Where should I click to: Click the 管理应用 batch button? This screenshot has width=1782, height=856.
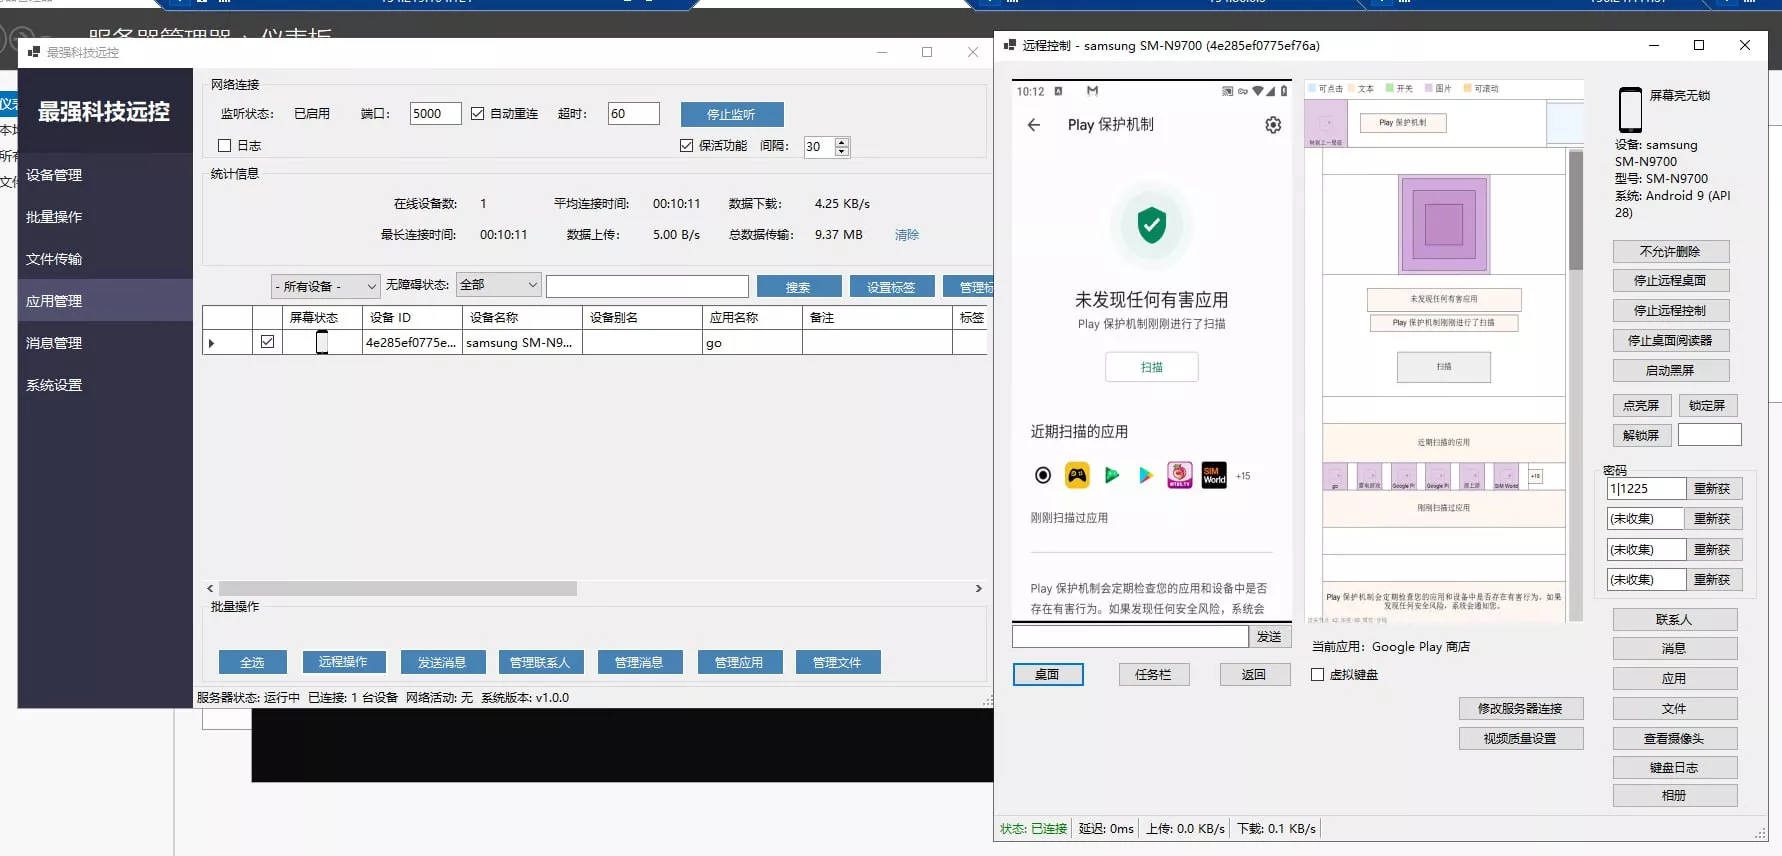(740, 662)
